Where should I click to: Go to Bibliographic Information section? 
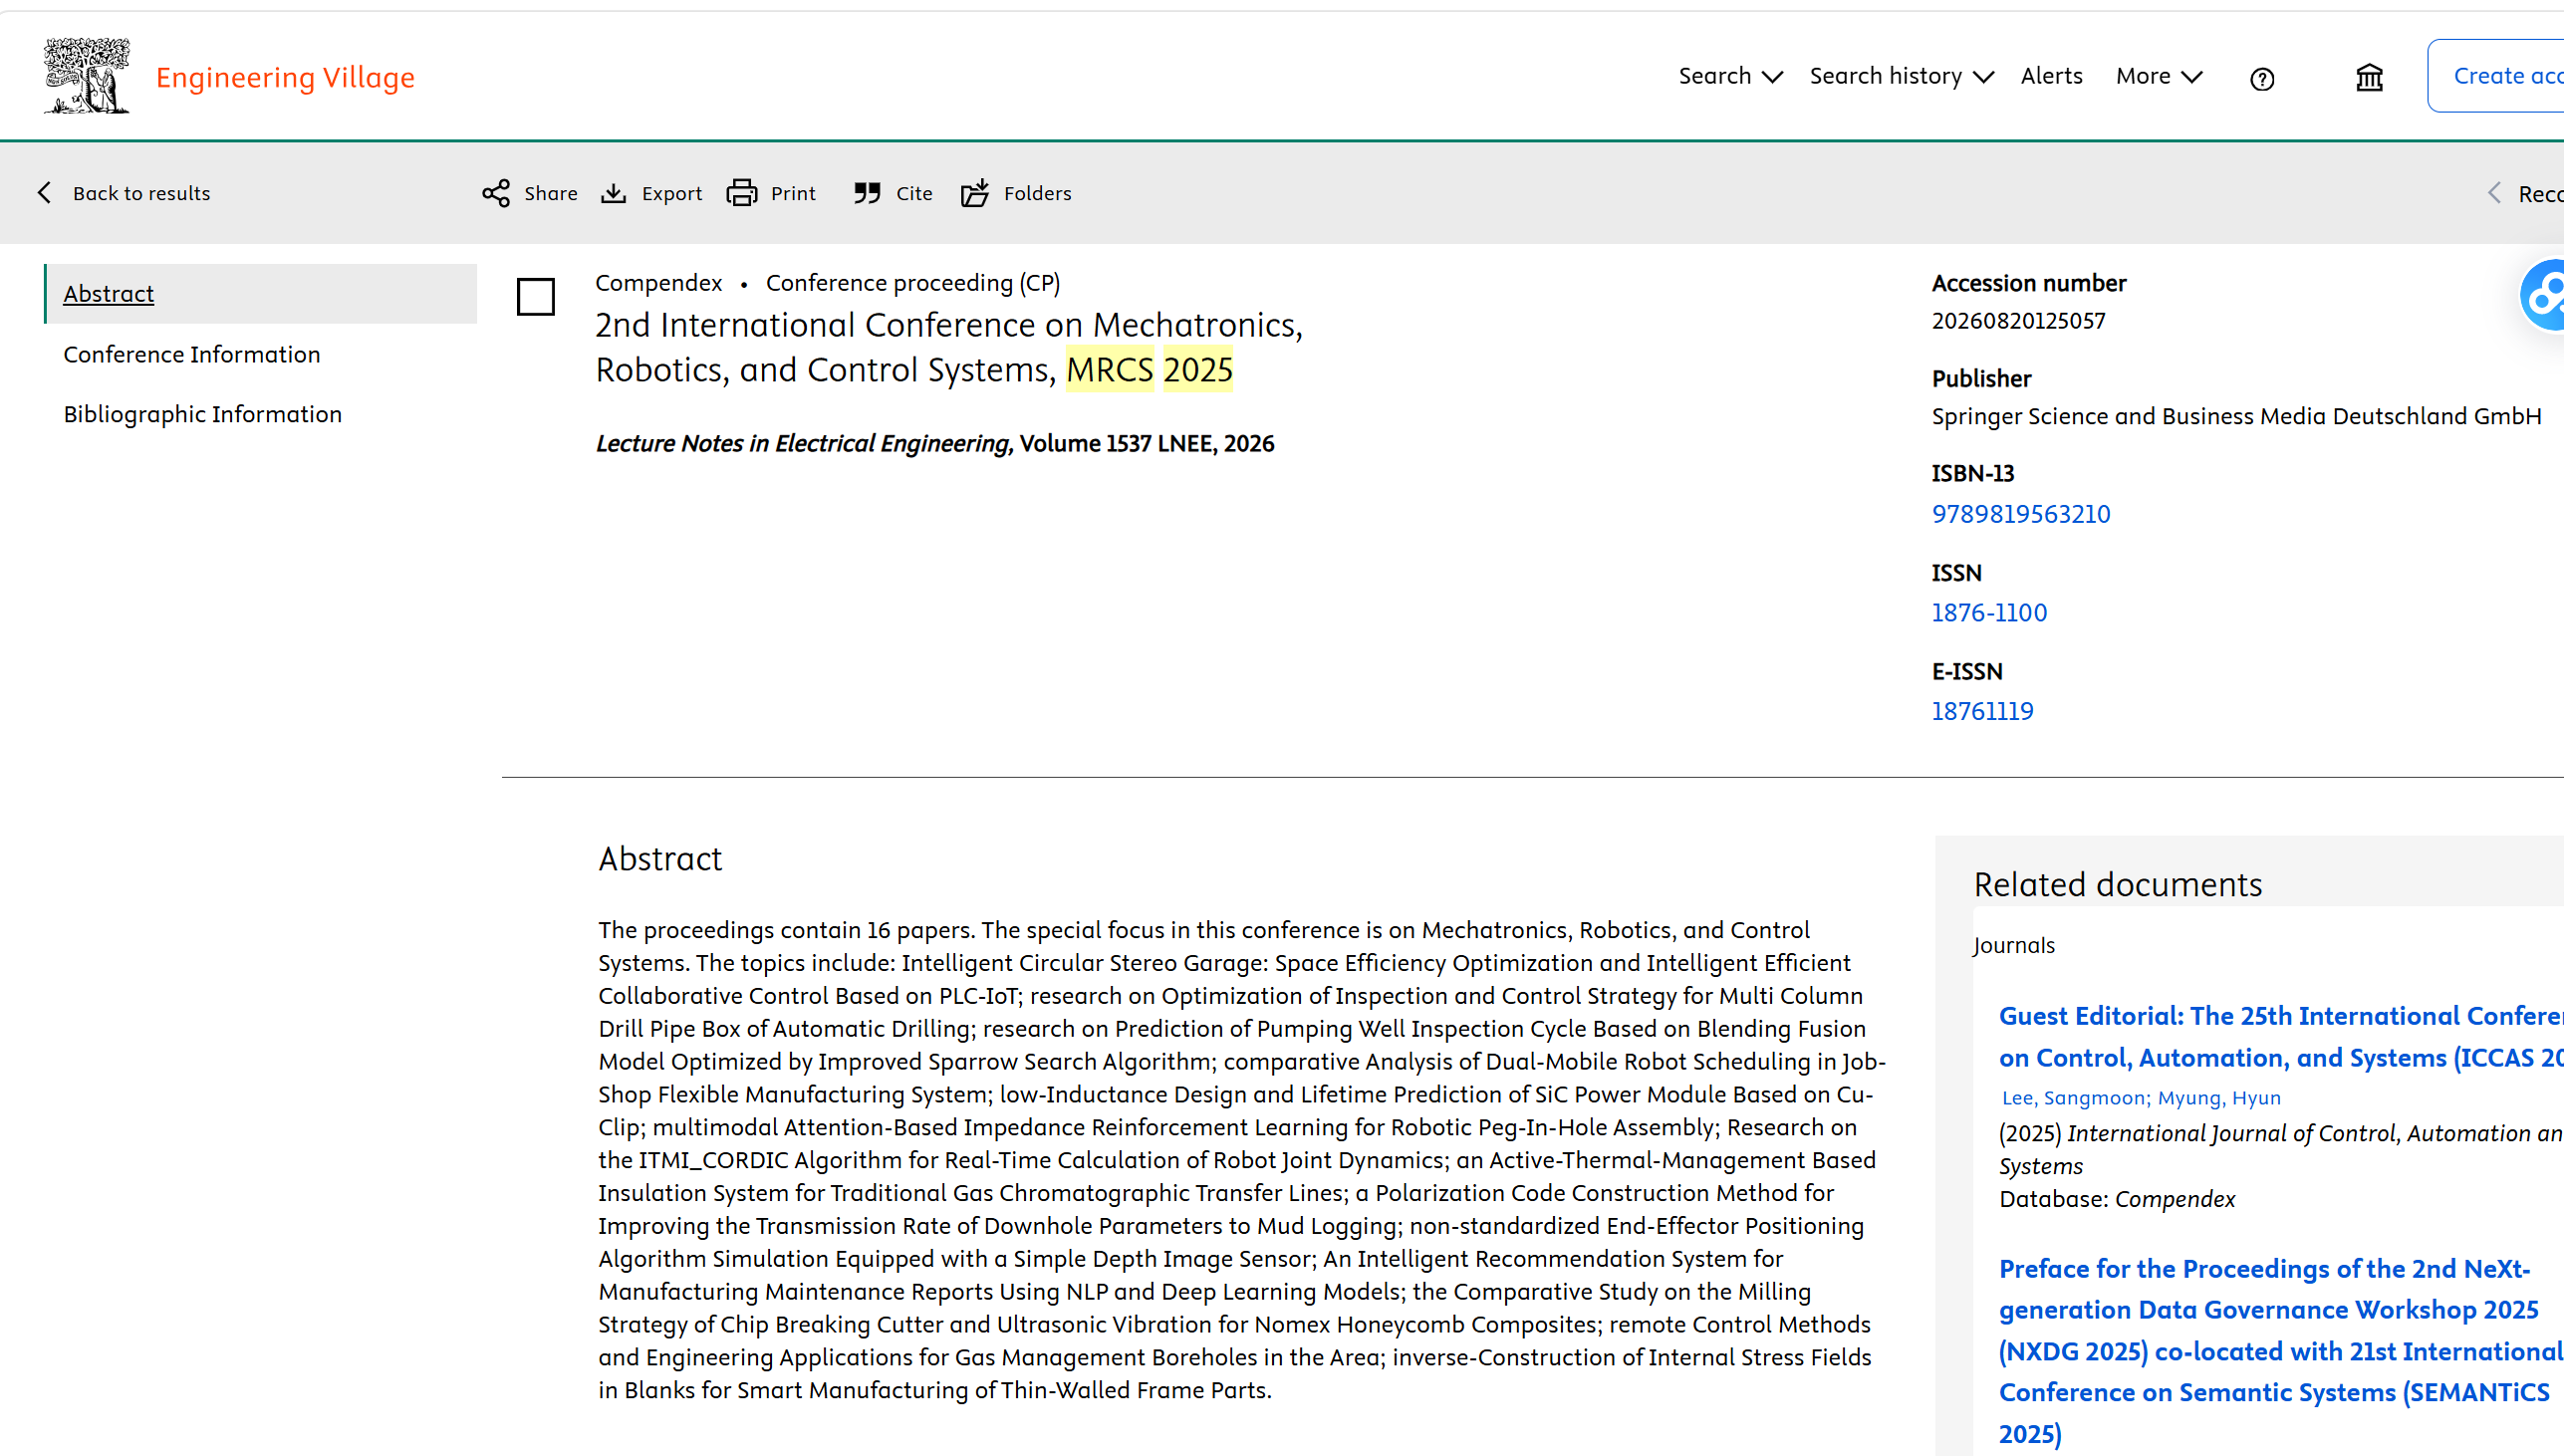click(x=203, y=414)
